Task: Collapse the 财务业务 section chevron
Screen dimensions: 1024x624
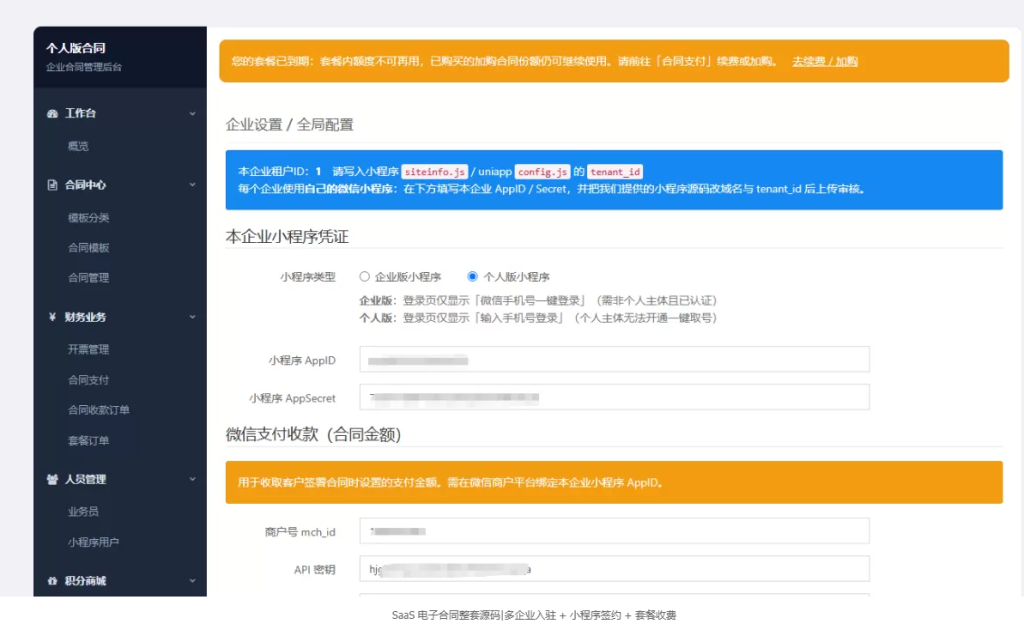Action: pos(193,317)
